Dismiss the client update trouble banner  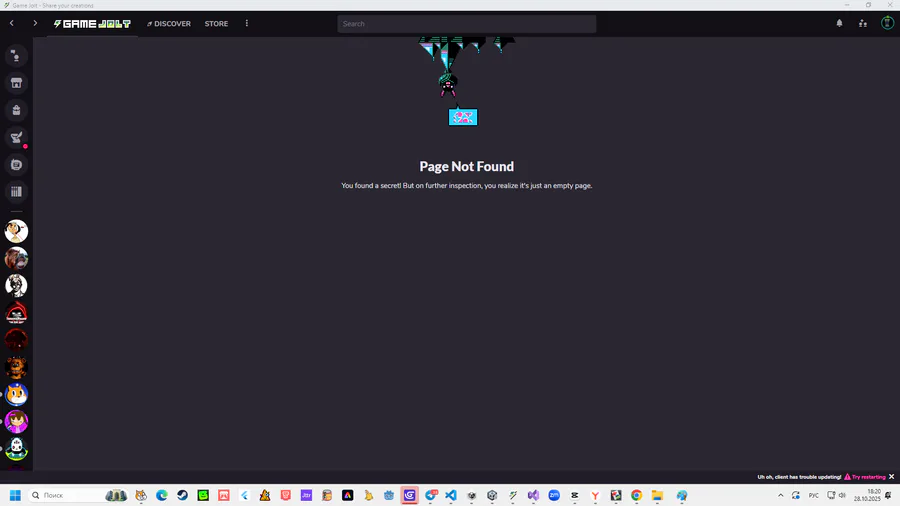point(891,477)
